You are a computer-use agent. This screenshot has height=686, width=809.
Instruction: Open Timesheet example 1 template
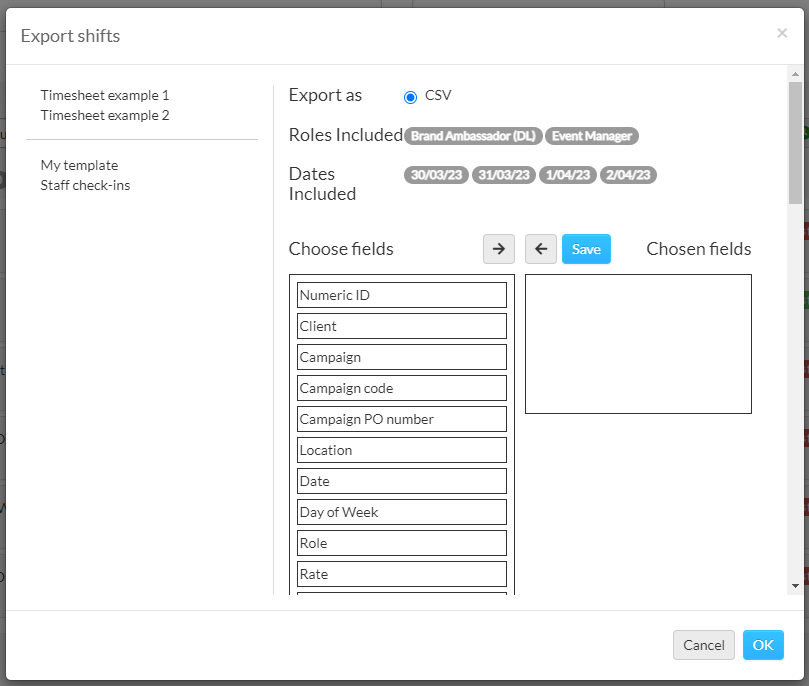click(105, 95)
